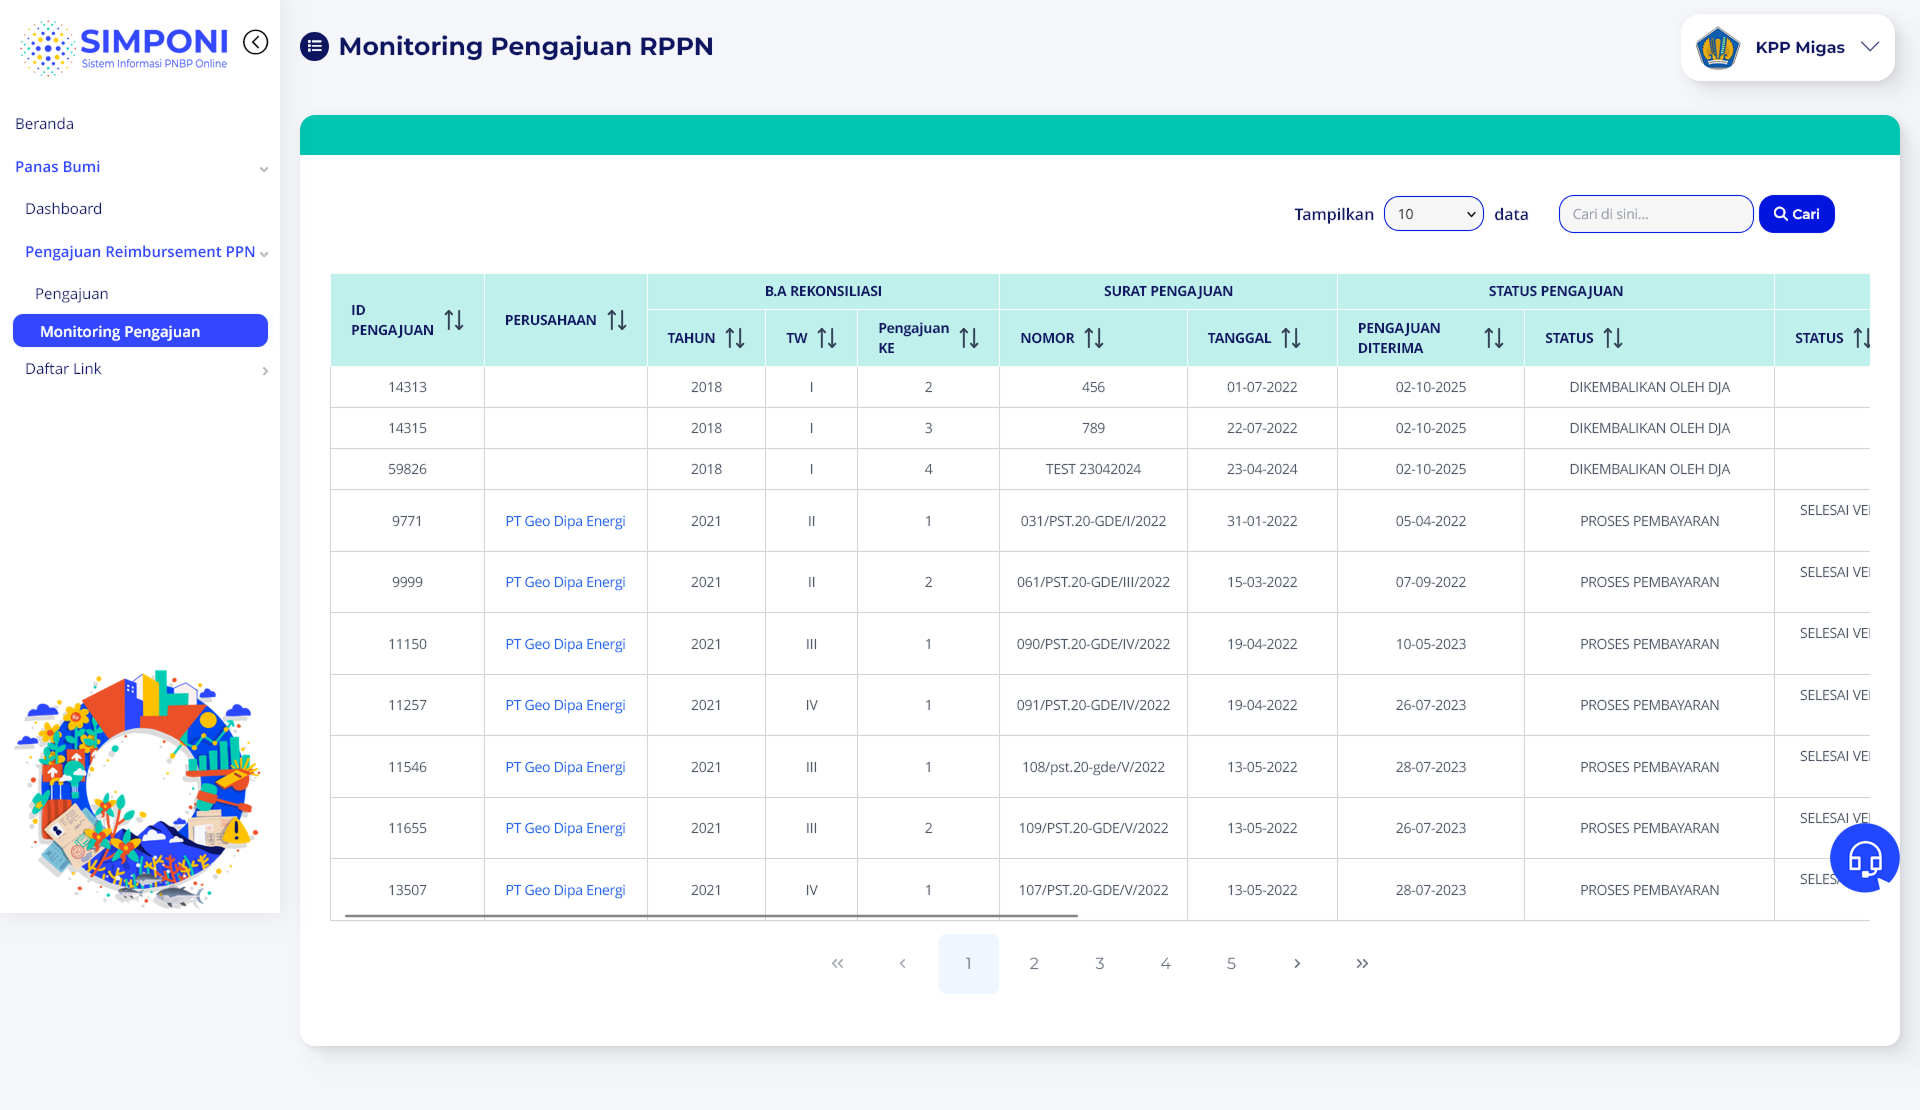Sort by ID Pengajuan column

[x=454, y=320]
